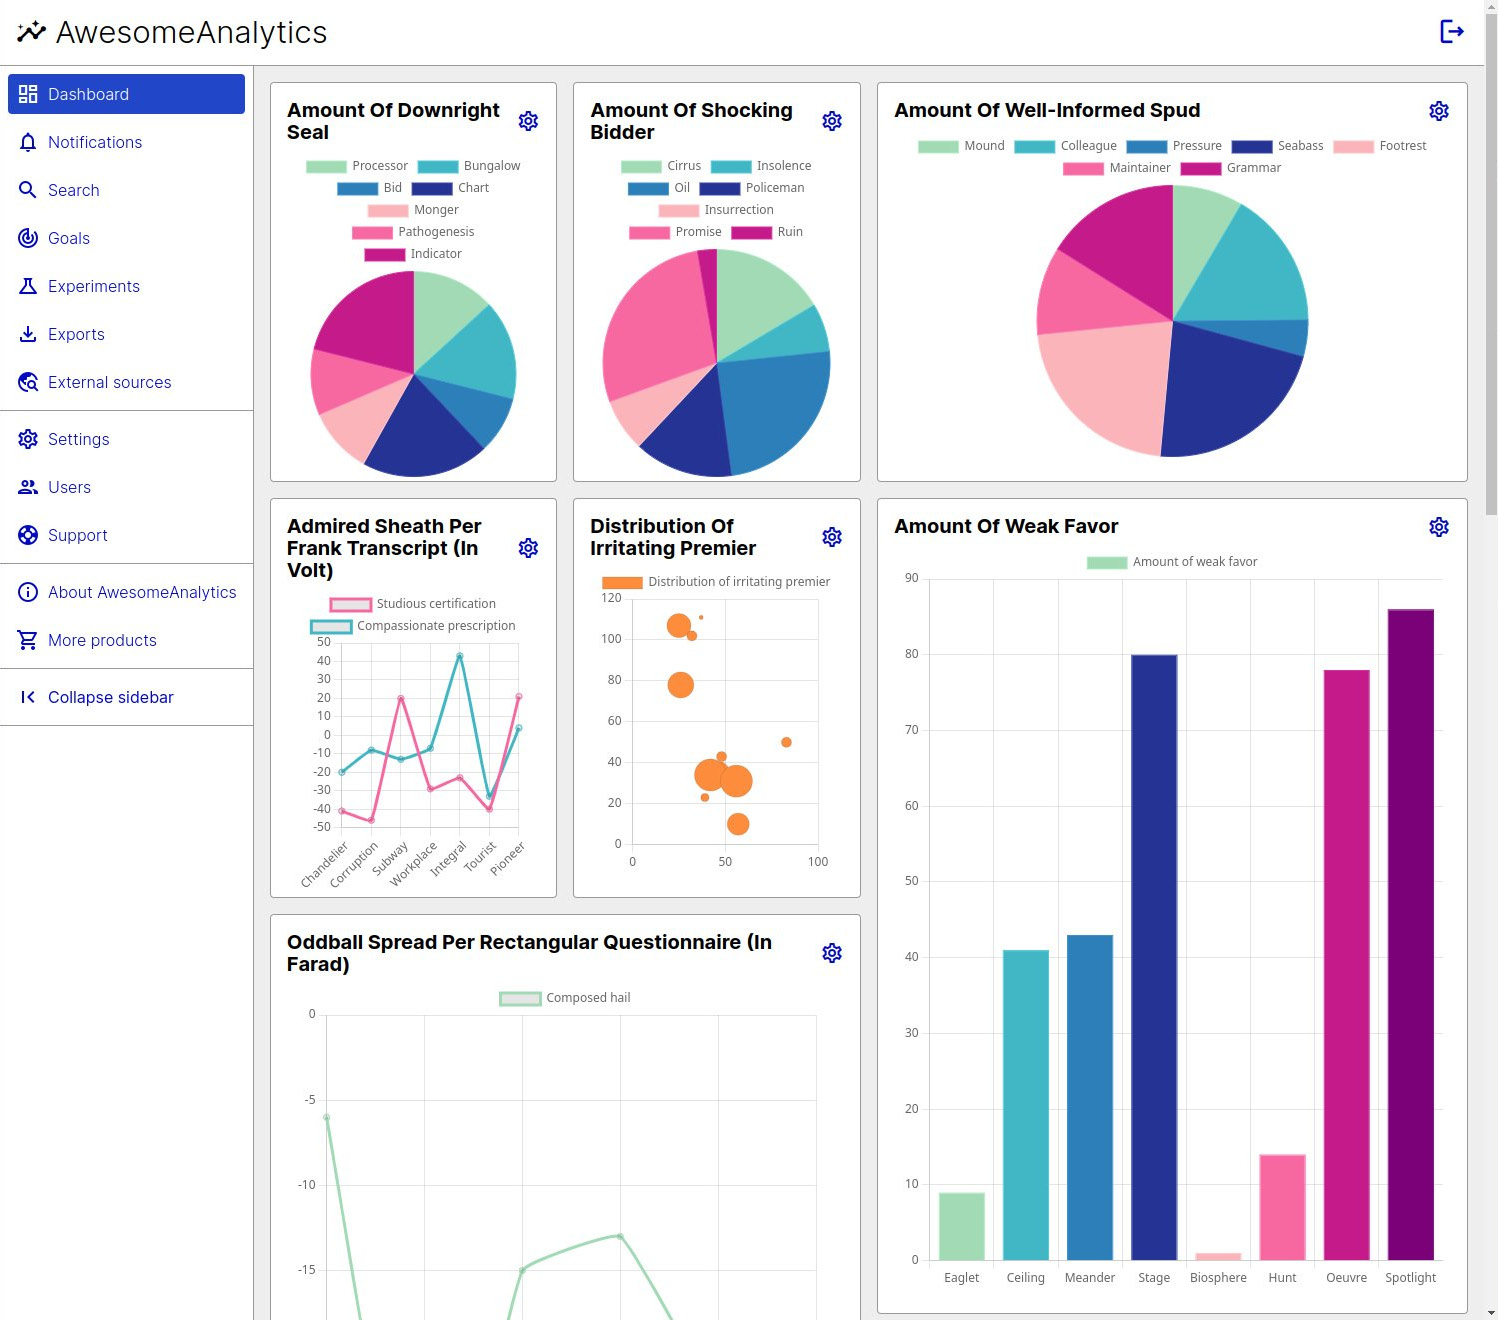
Task: Switch to the Dashboard menu entry
Action: tap(88, 94)
